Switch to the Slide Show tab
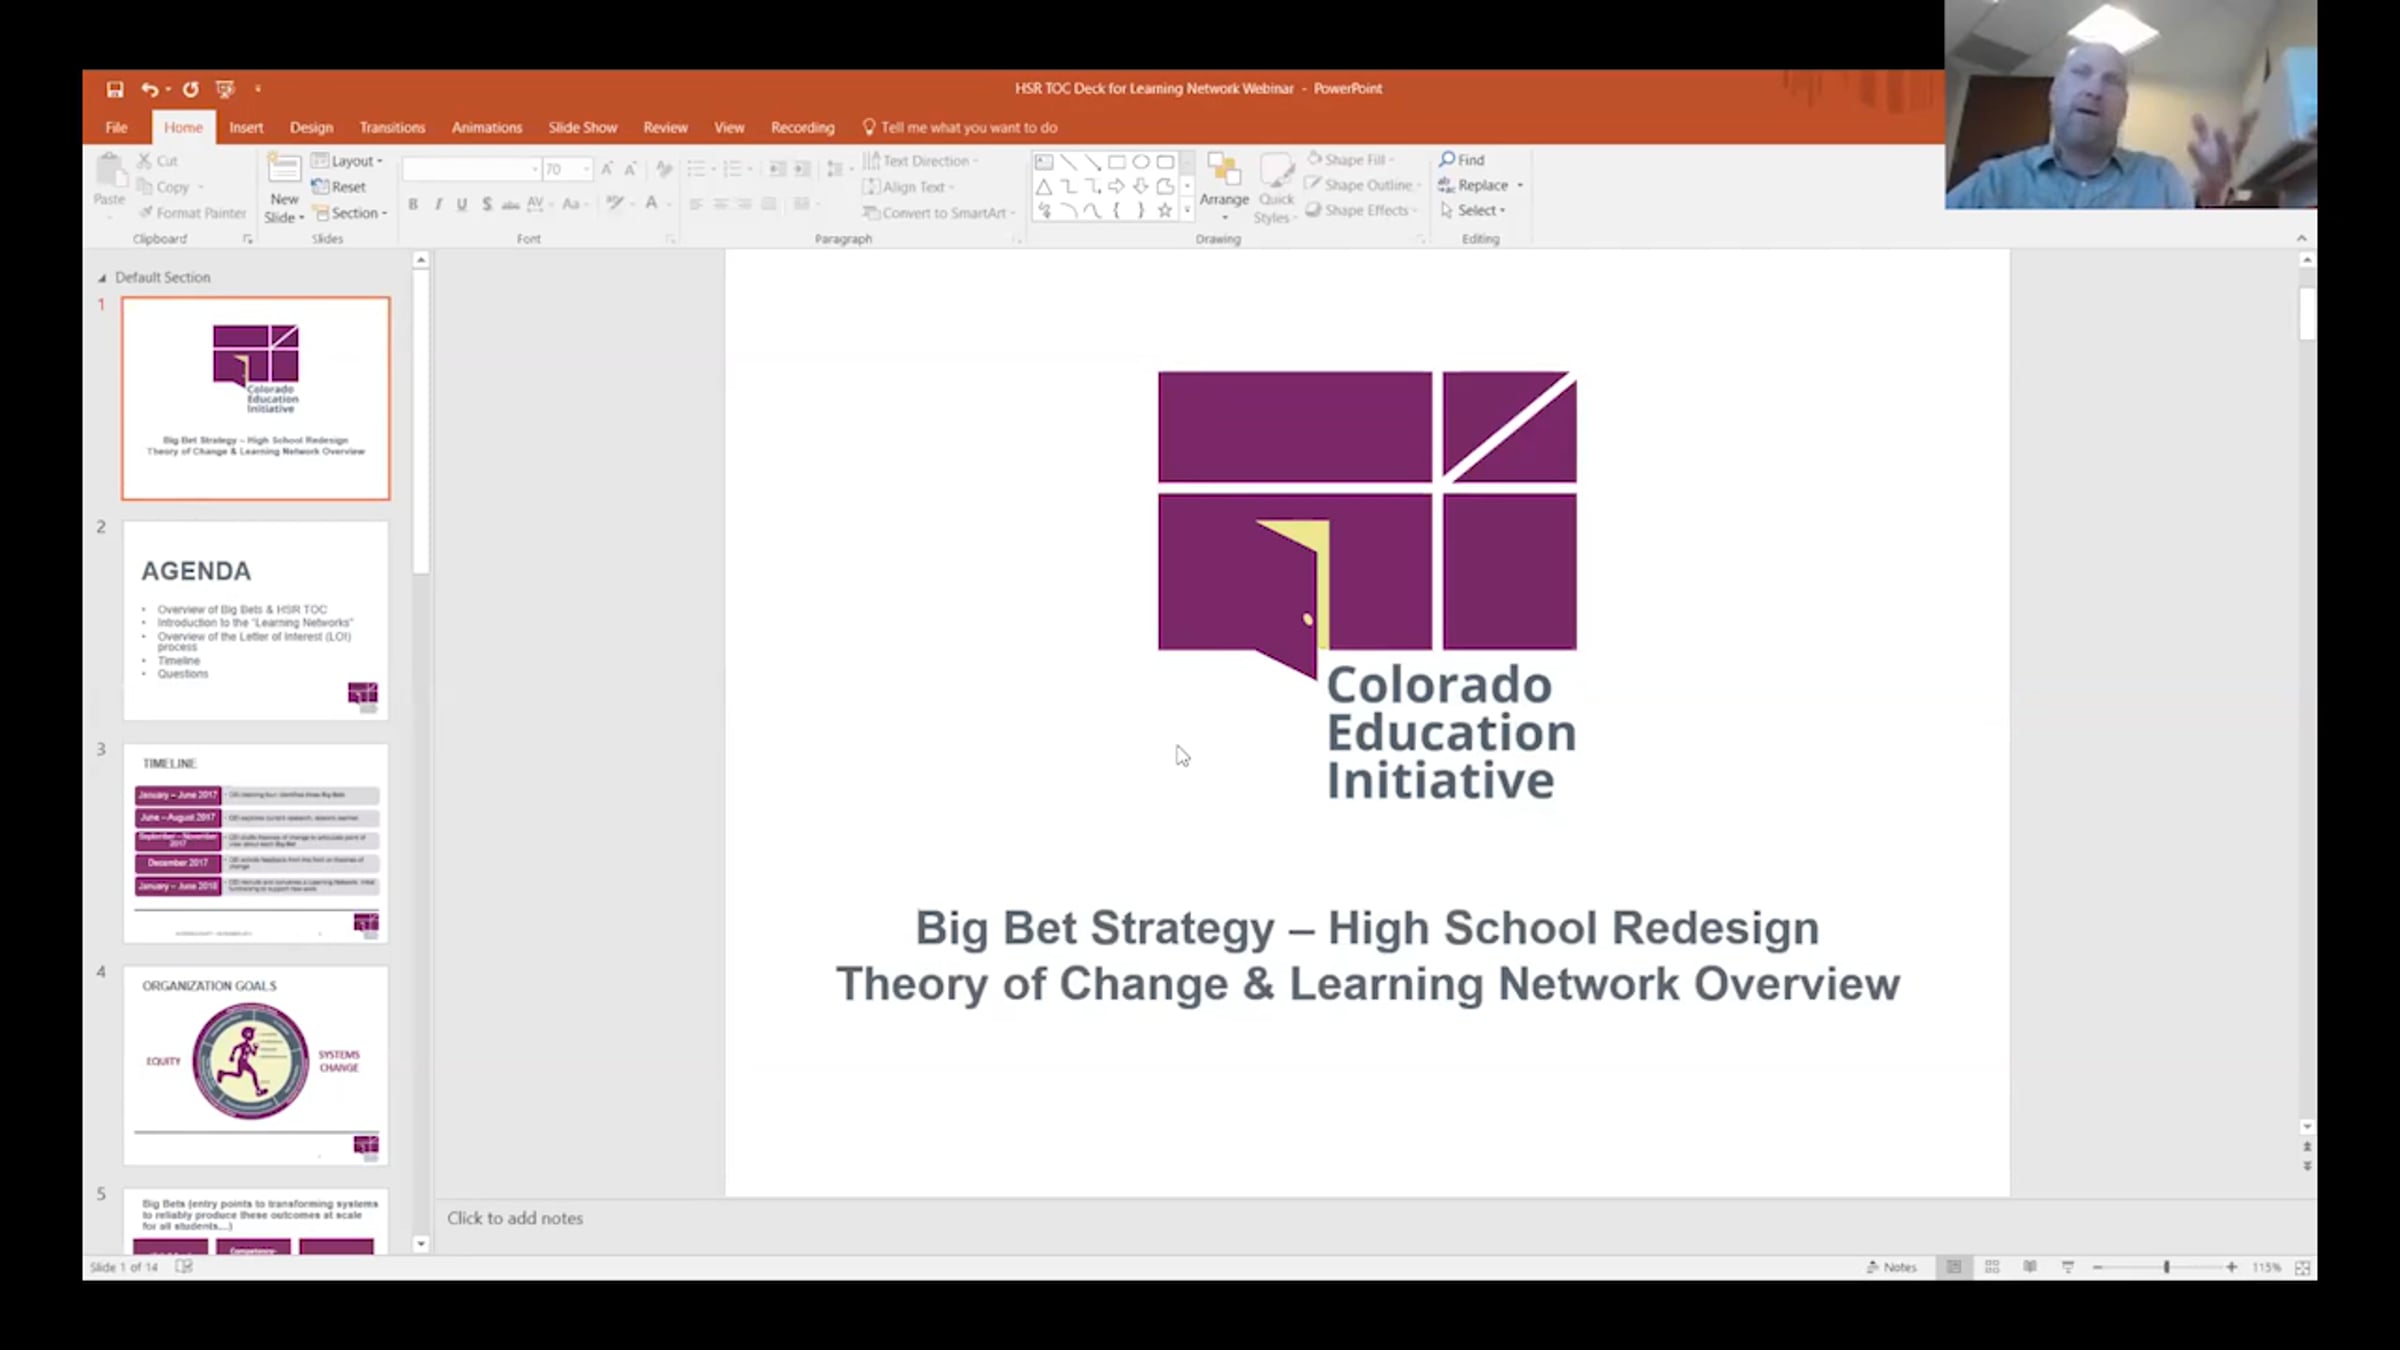The height and width of the screenshot is (1350, 2400). pyautogui.click(x=583, y=127)
